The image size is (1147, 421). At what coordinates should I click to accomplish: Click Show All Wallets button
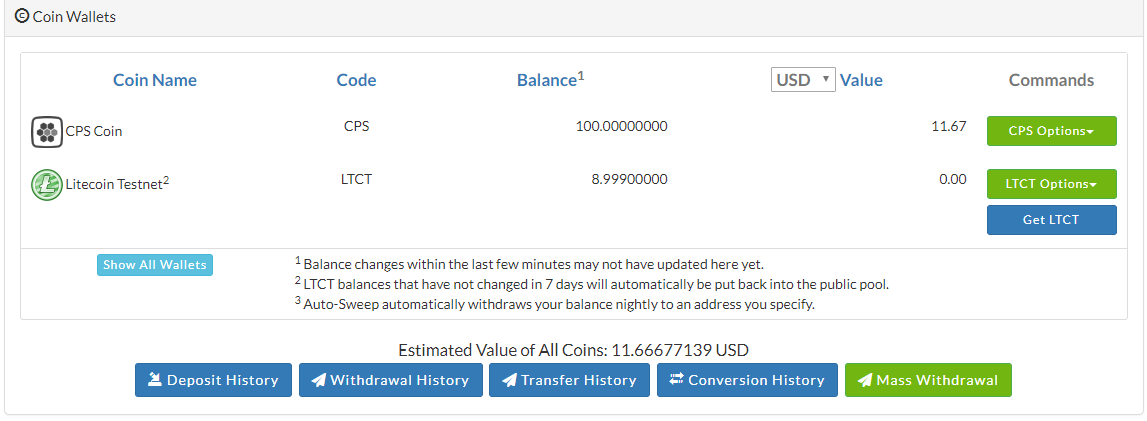tap(155, 265)
